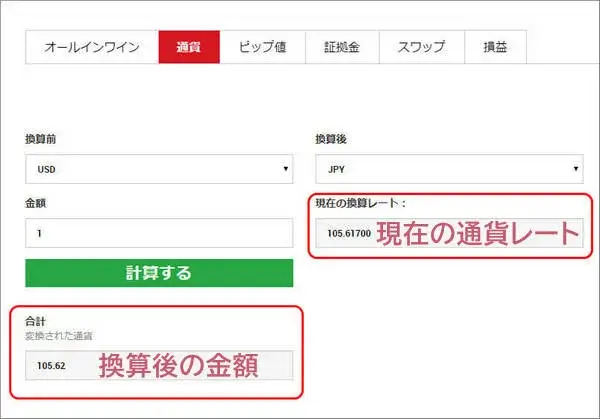Click the 変換された通貨 subtitle text
600x419 pixels.
pyautogui.click(x=59, y=336)
